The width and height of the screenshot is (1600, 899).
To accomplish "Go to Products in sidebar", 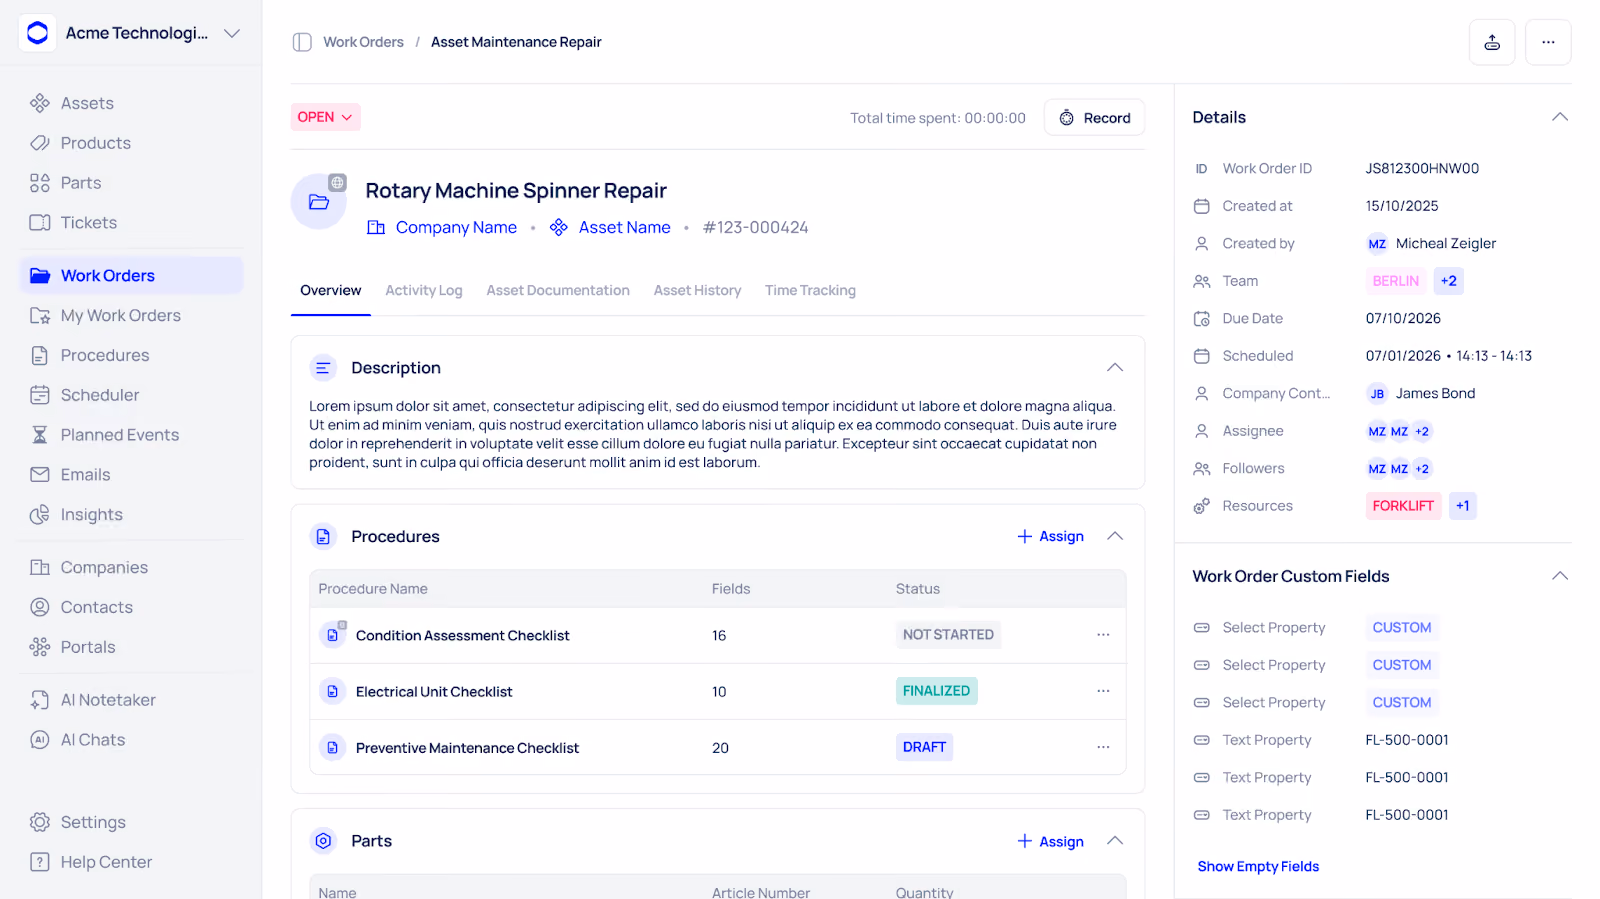I will [131, 143].
